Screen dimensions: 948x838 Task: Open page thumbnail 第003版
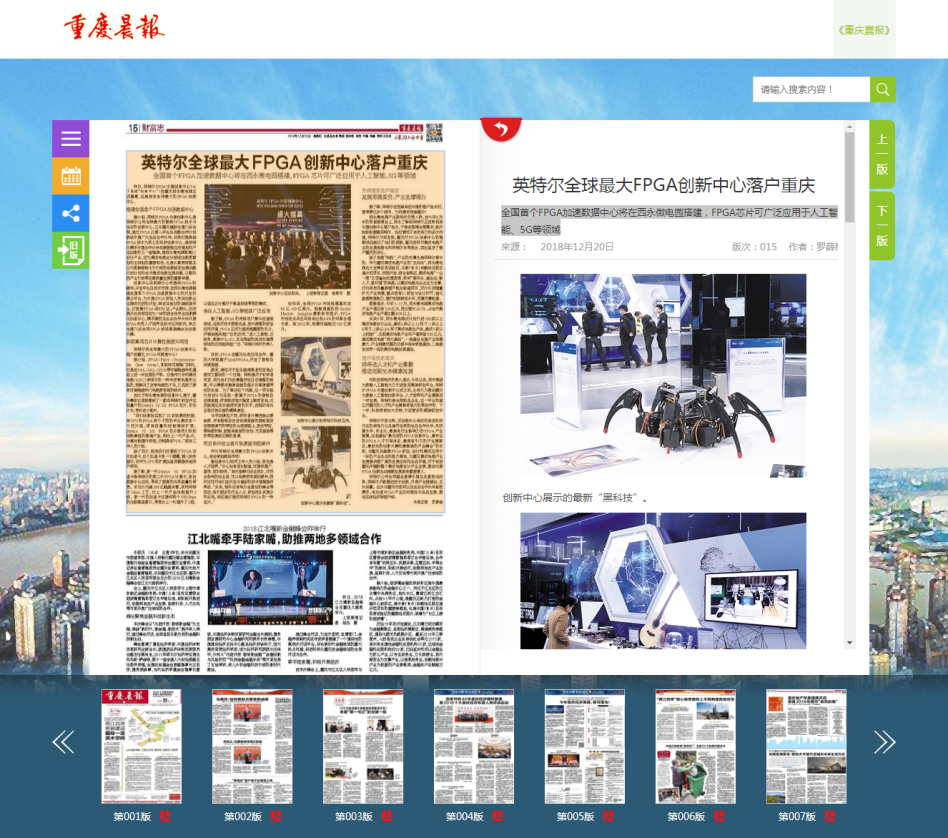363,746
